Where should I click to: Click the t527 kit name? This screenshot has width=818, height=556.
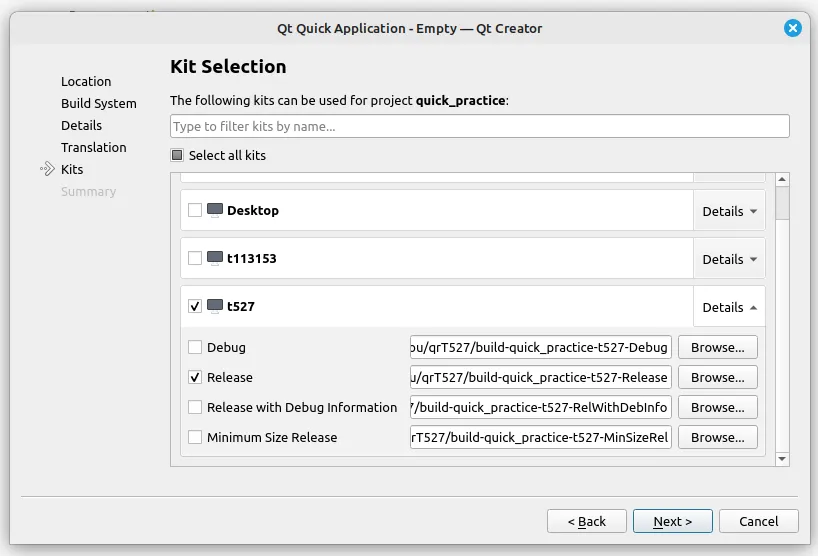tap(241, 306)
